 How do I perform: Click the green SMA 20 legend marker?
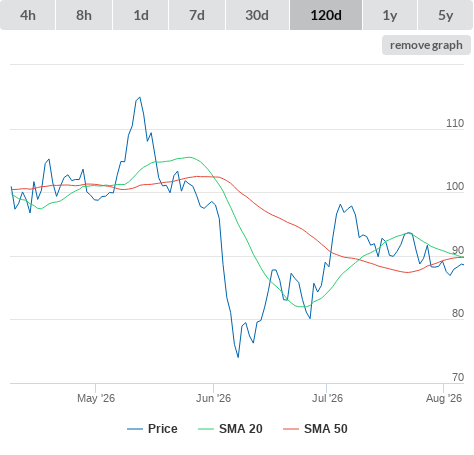coord(206,429)
